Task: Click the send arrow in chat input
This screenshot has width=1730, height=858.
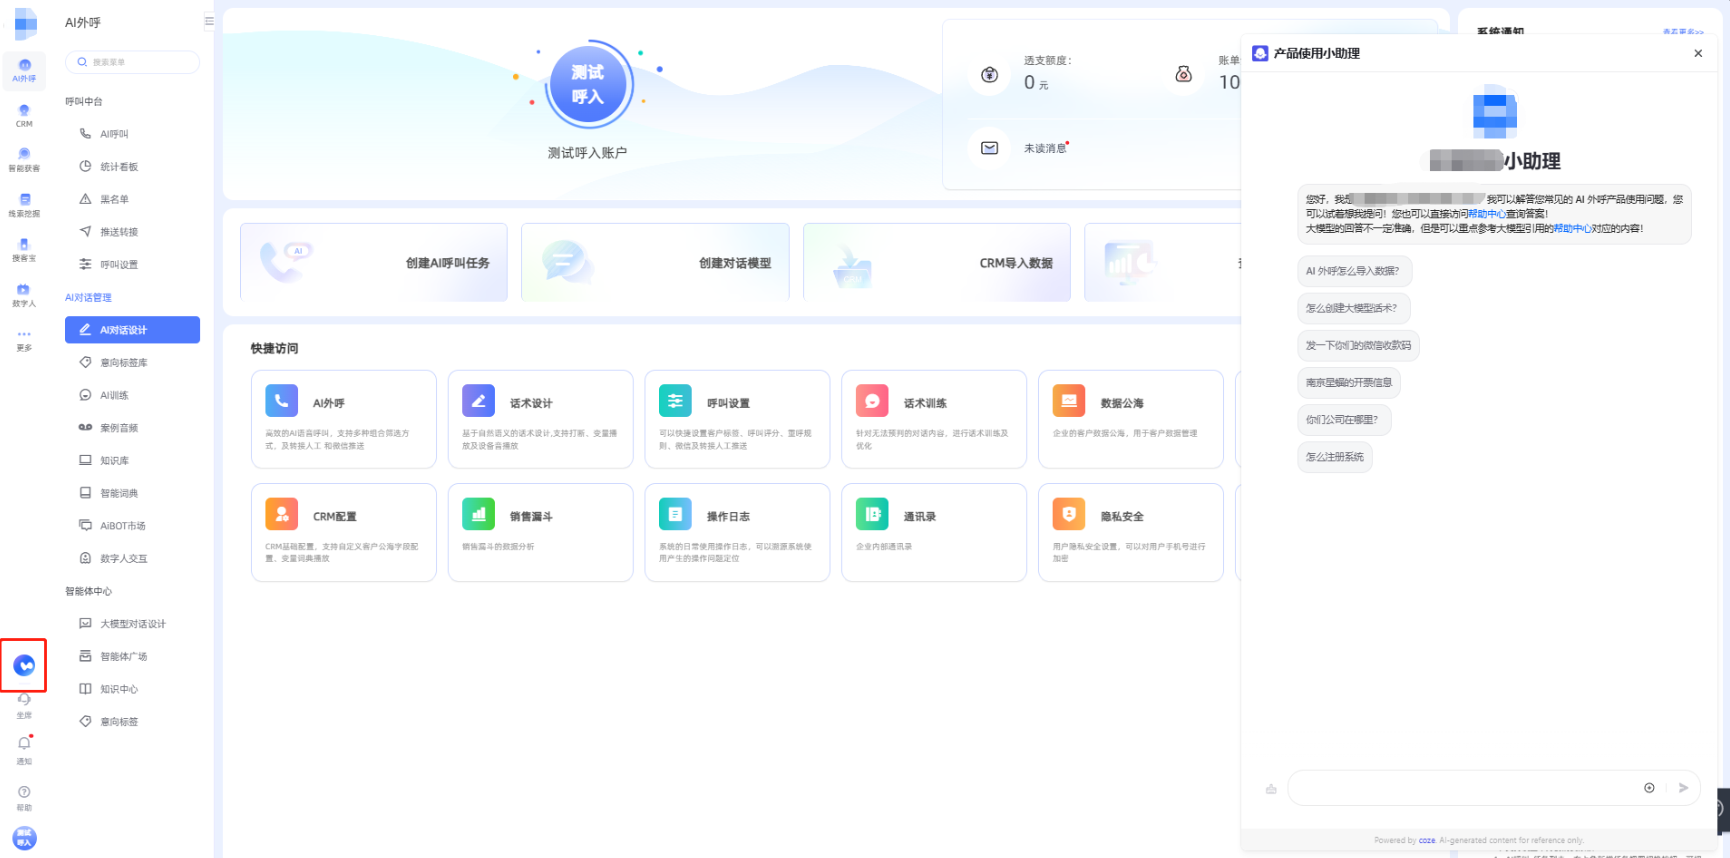Action: point(1683,788)
